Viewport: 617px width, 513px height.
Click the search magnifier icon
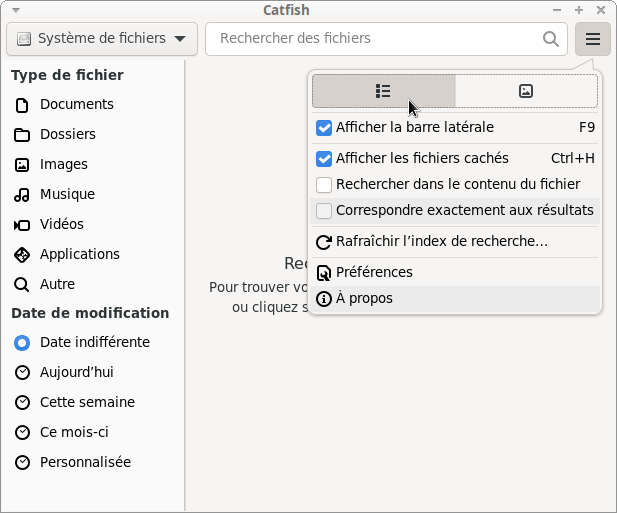551,39
